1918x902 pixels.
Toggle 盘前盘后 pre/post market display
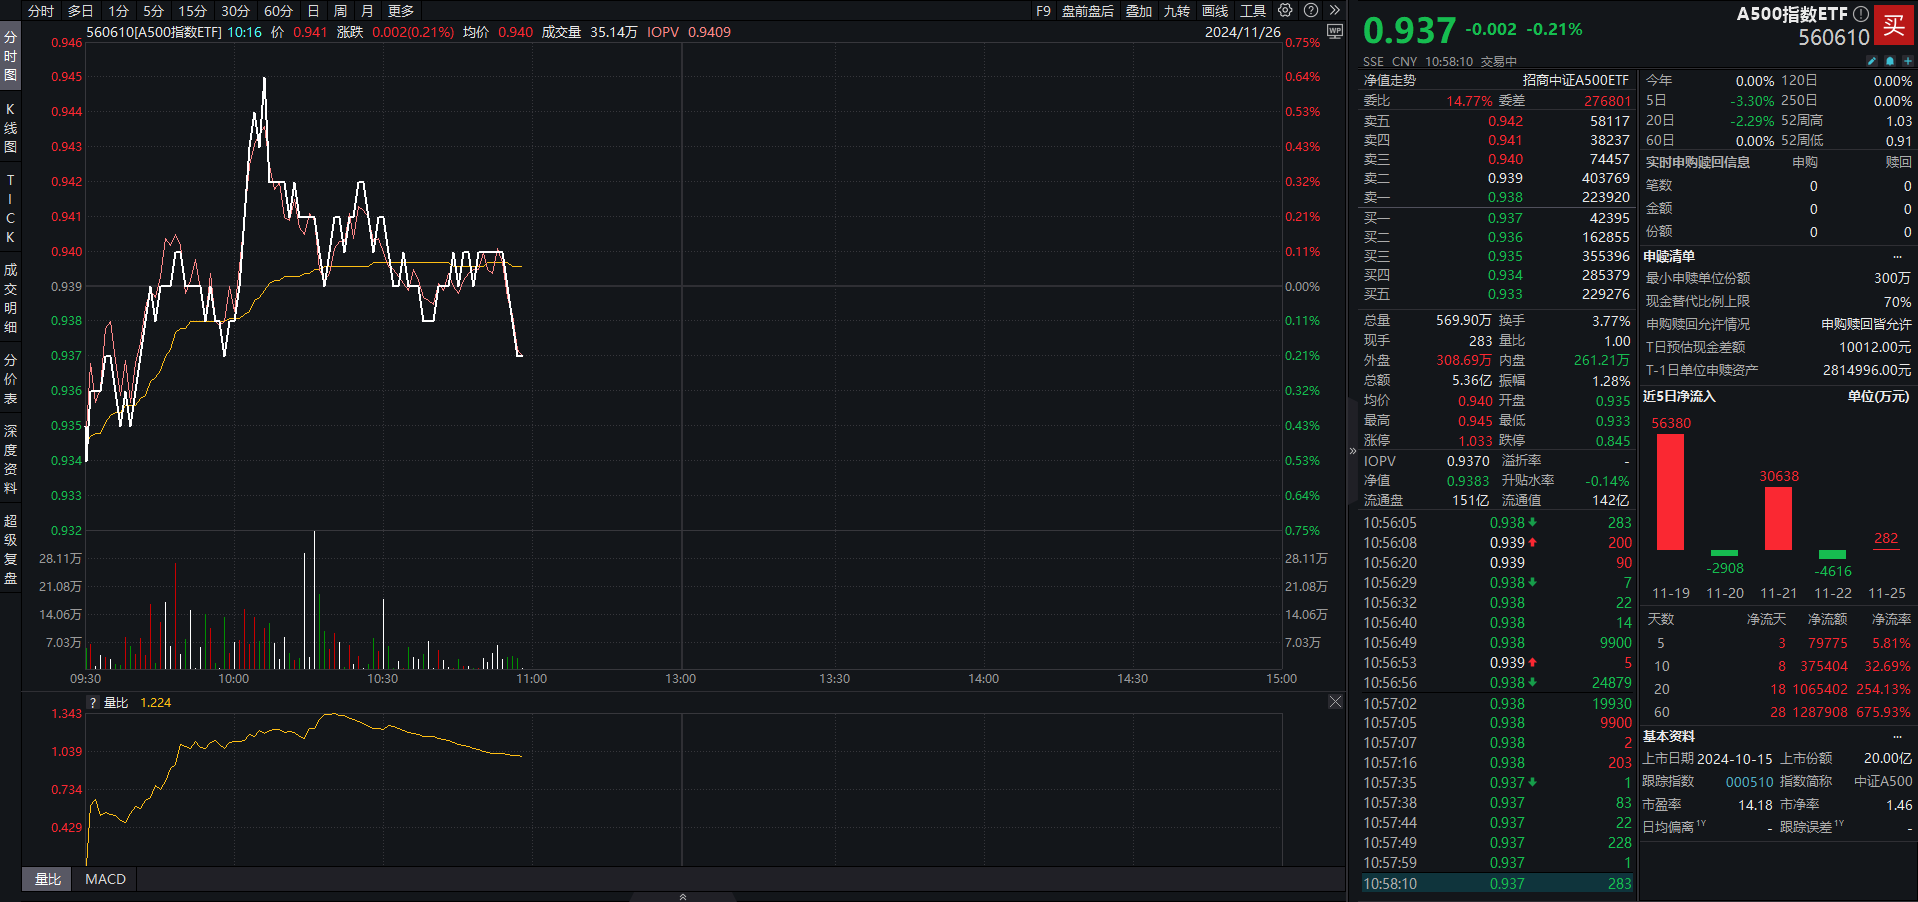[x=1088, y=11]
